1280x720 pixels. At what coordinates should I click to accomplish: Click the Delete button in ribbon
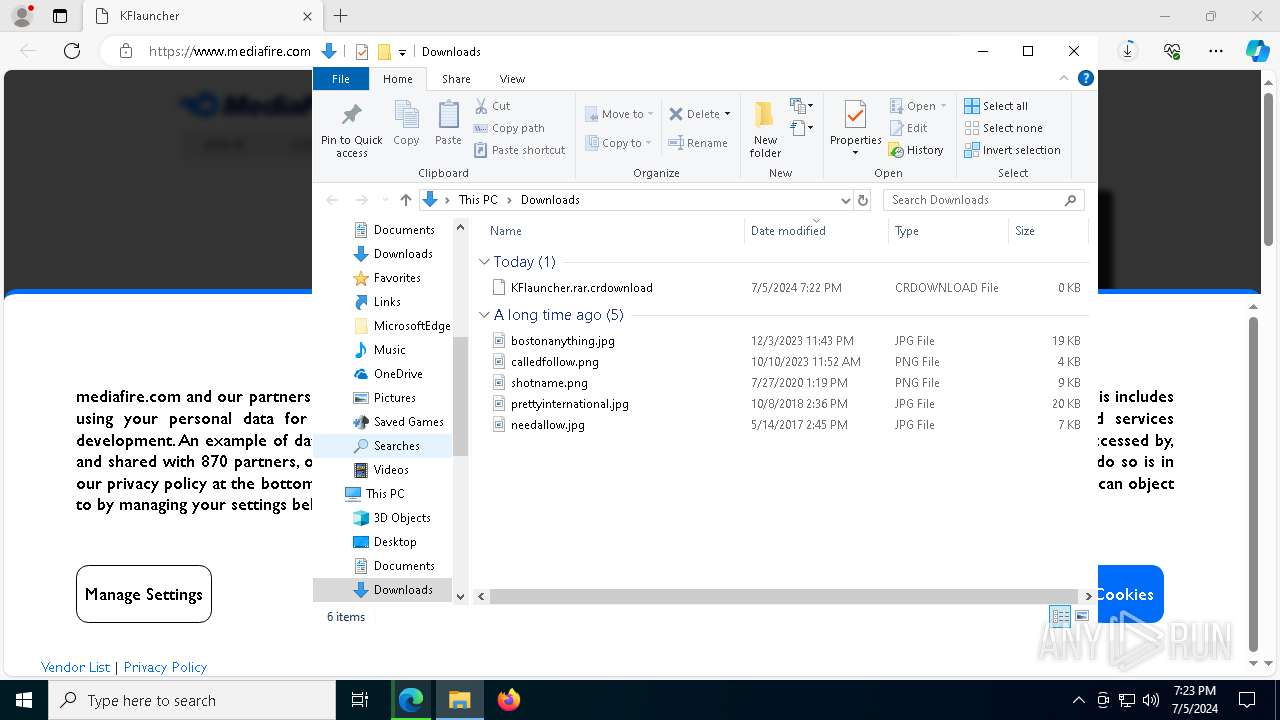[x=694, y=114]
